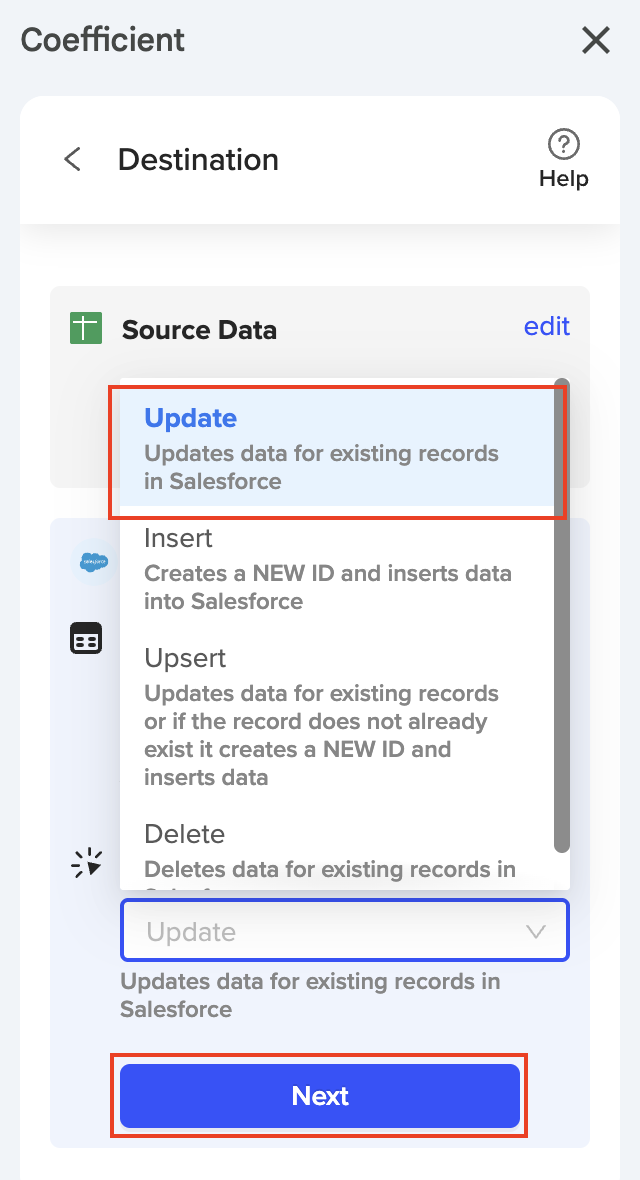Click the Coefficient panel title
Viewport: 640px width, 1180px height.
tap(103, 40)
